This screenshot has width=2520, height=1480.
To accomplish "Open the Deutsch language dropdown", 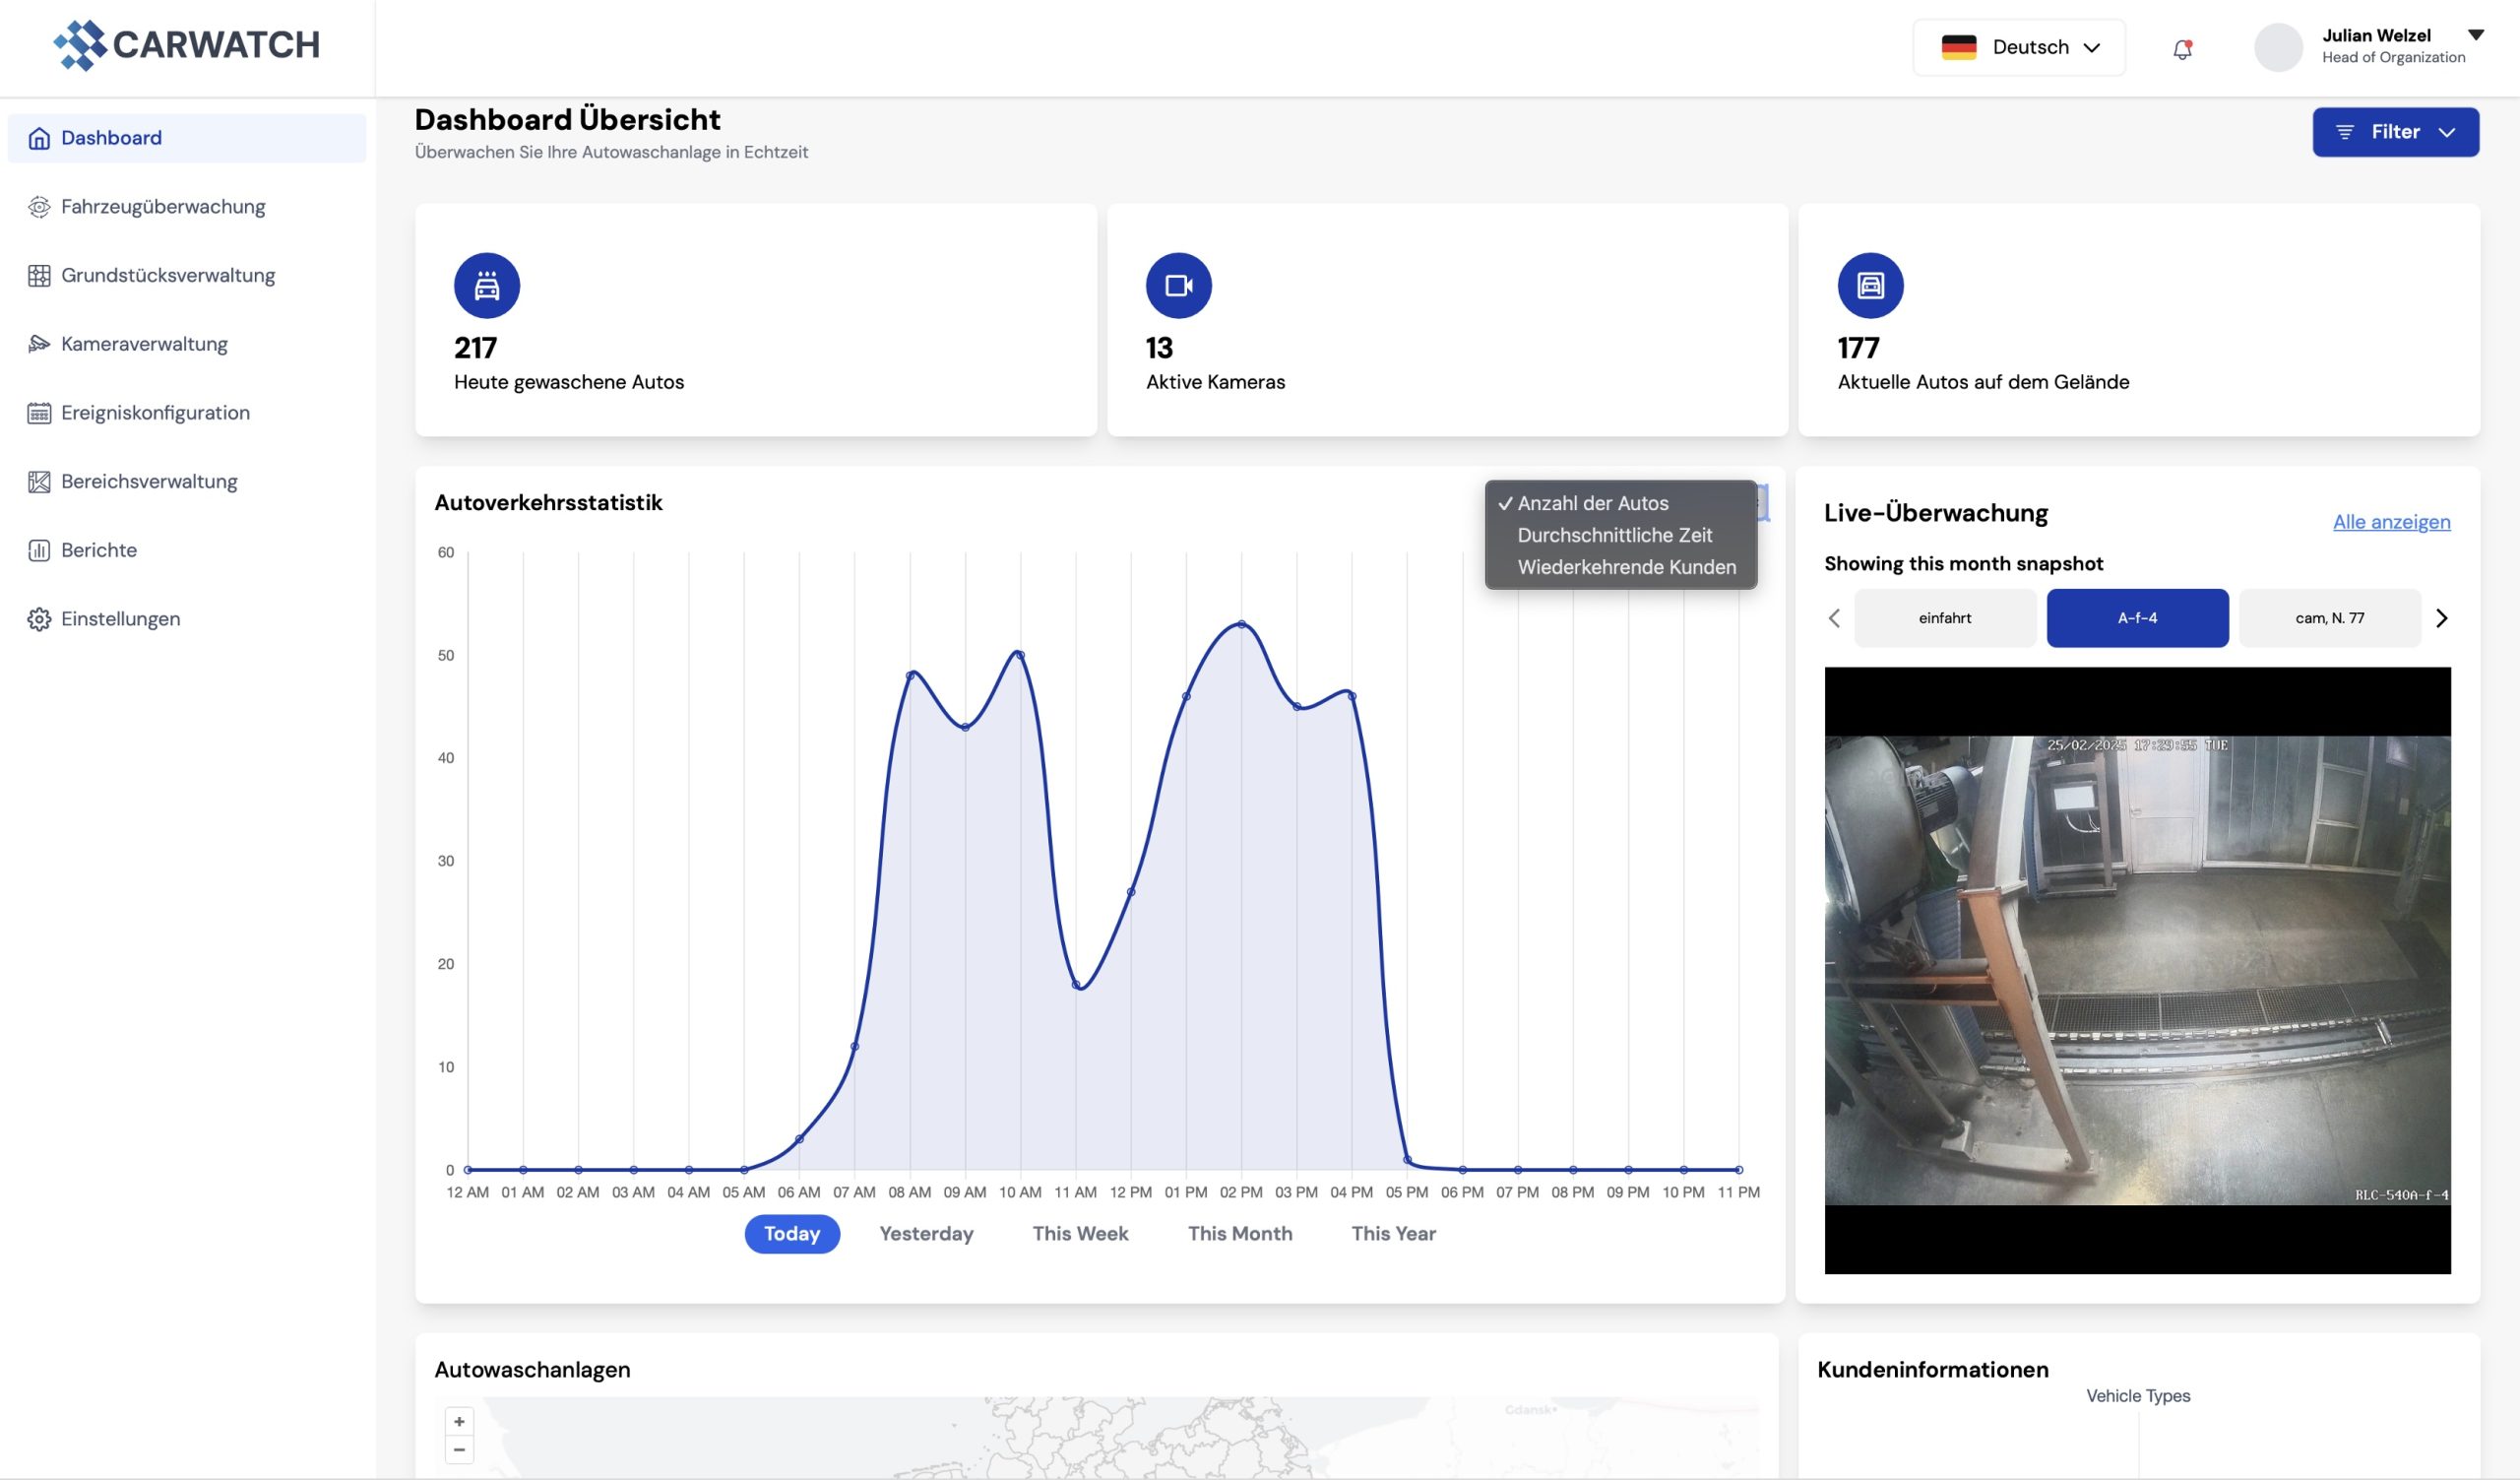I will 2019,47.
